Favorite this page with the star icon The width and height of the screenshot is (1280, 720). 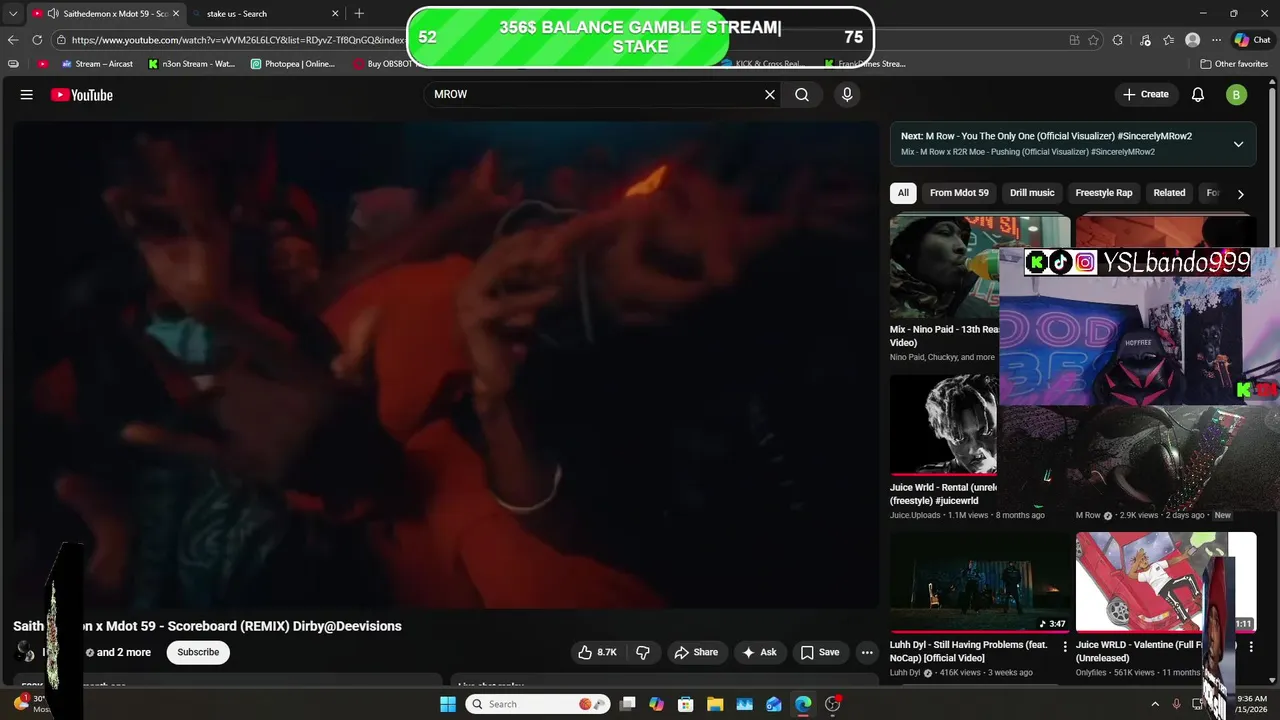[1094, 40]
